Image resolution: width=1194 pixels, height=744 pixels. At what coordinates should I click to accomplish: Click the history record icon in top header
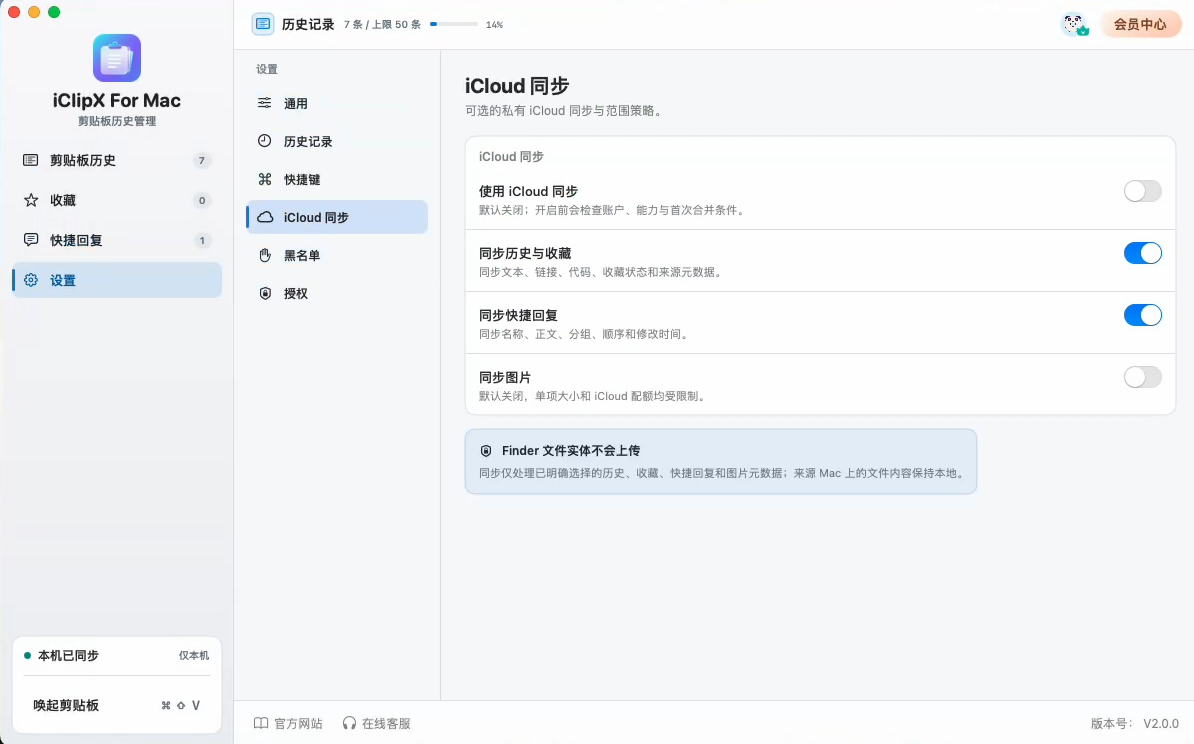click(x=263, y=24)
